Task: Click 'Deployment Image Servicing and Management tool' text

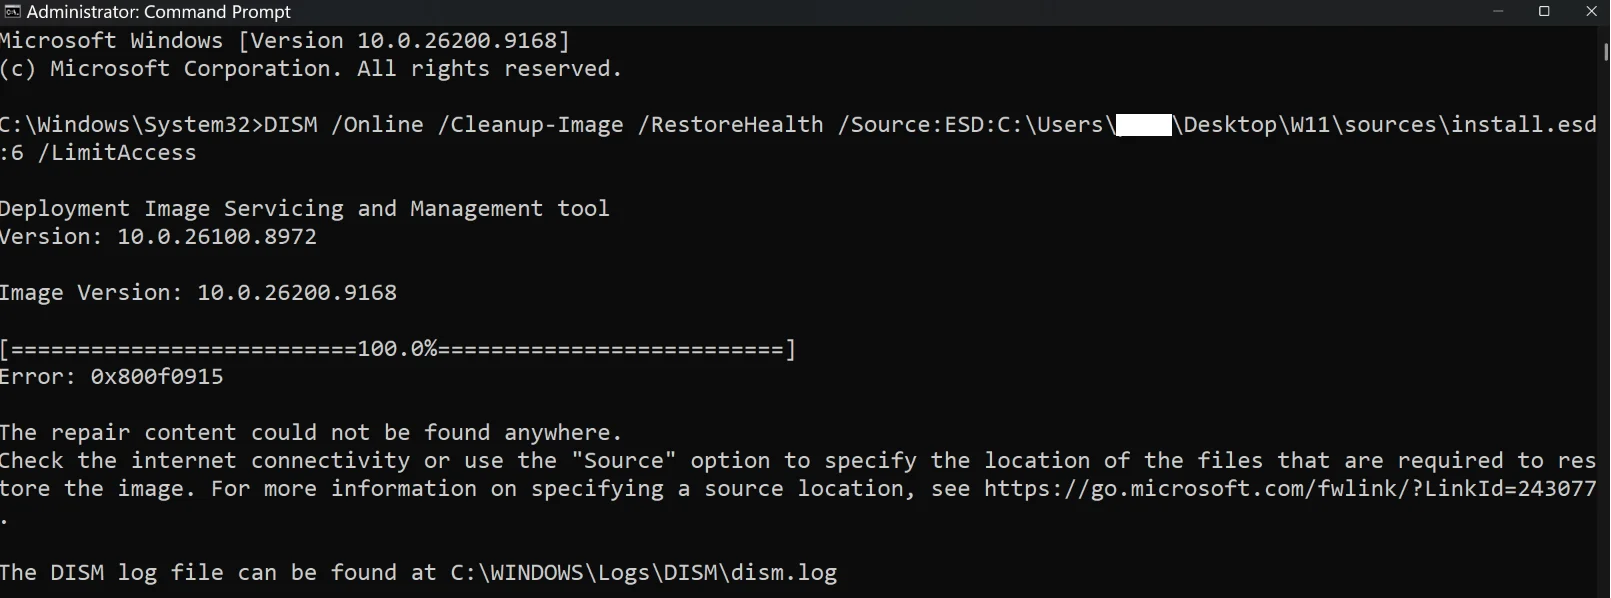Action: (305, 209)
